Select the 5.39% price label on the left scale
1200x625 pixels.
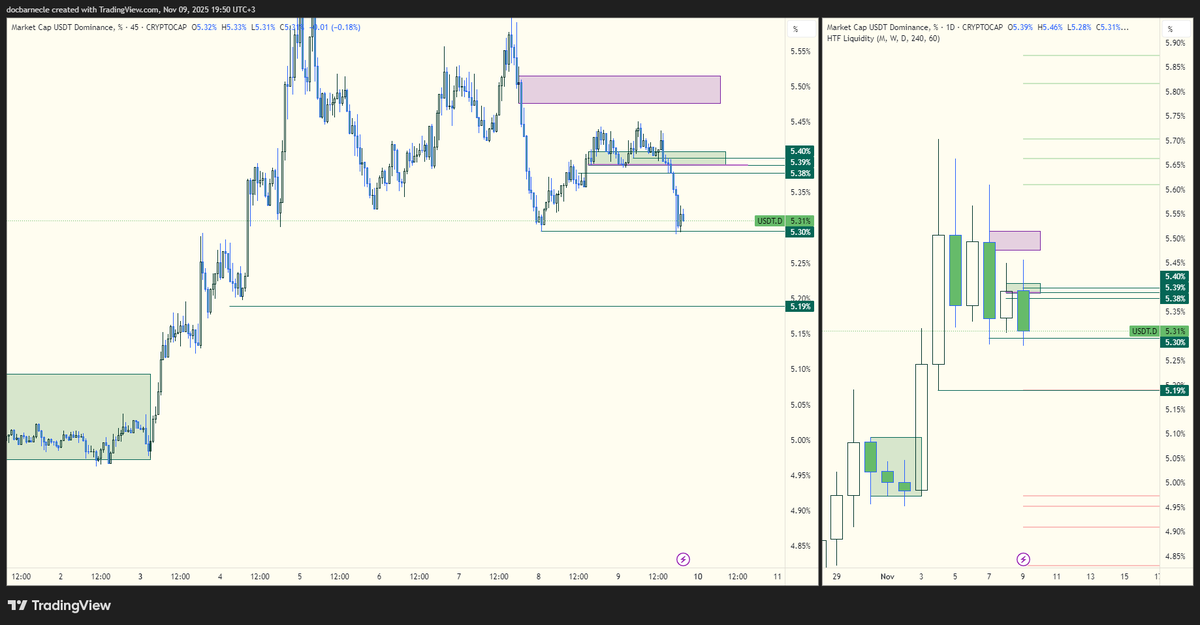click(800, 162)
